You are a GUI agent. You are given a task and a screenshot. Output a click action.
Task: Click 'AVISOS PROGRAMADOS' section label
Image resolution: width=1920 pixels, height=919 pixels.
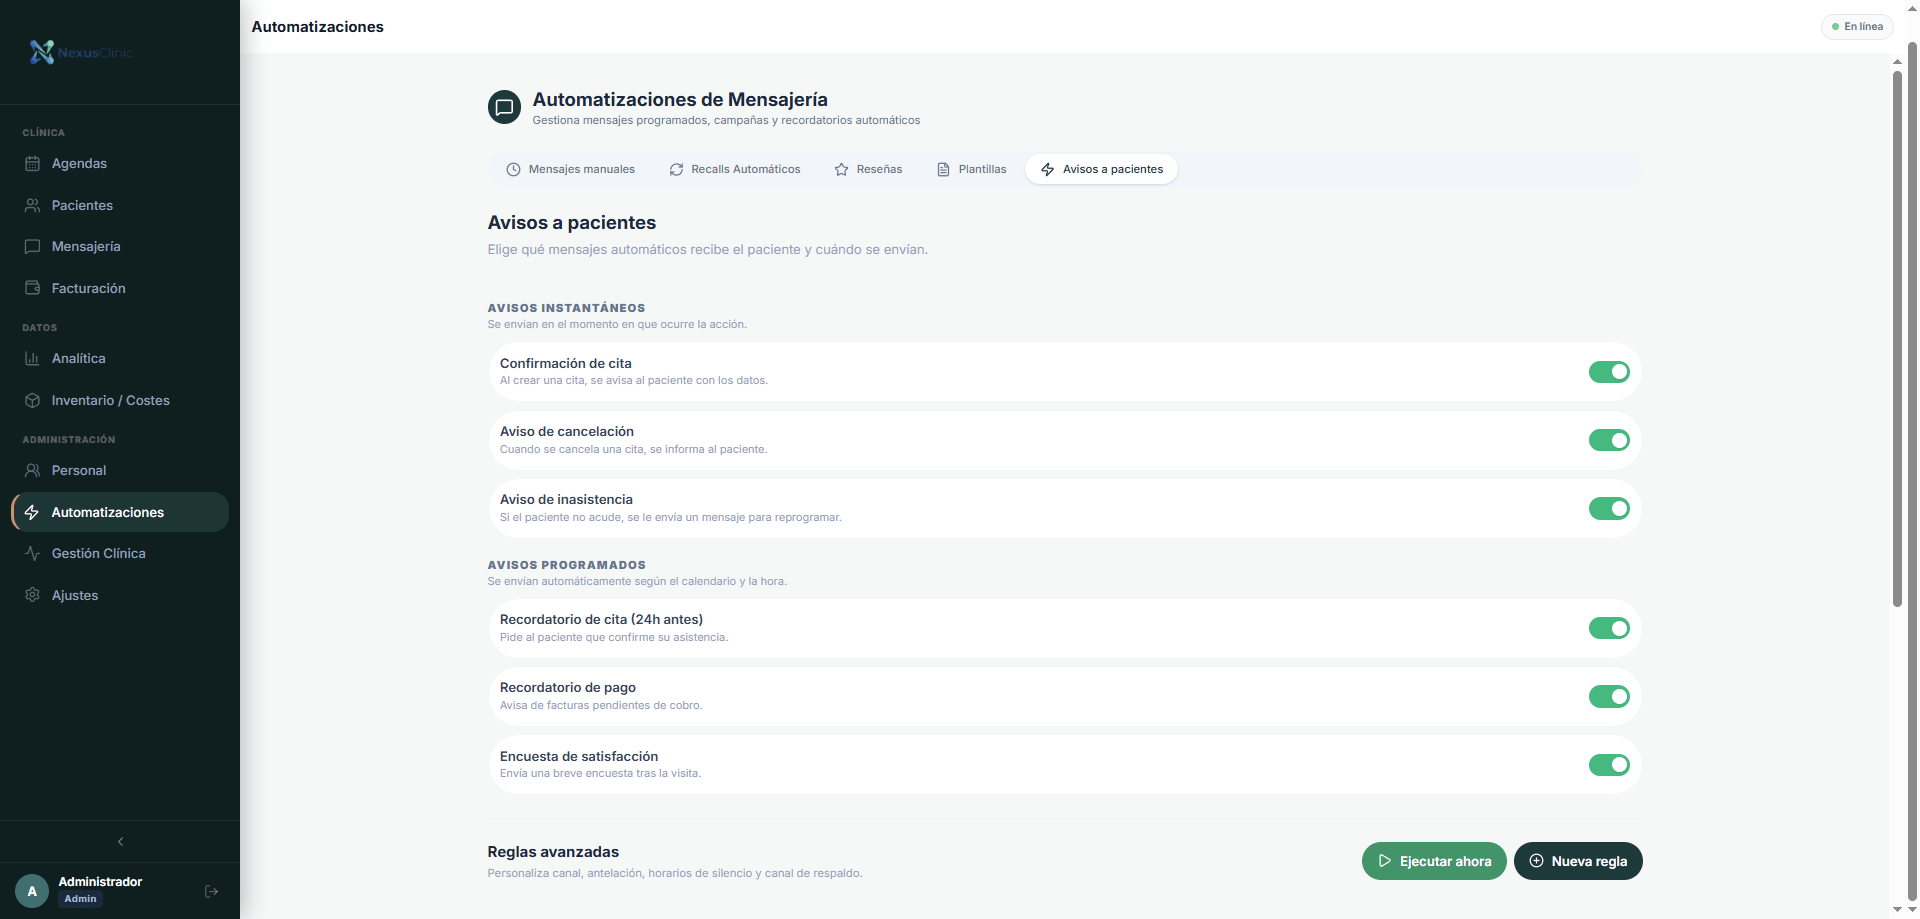pos(566,565)
